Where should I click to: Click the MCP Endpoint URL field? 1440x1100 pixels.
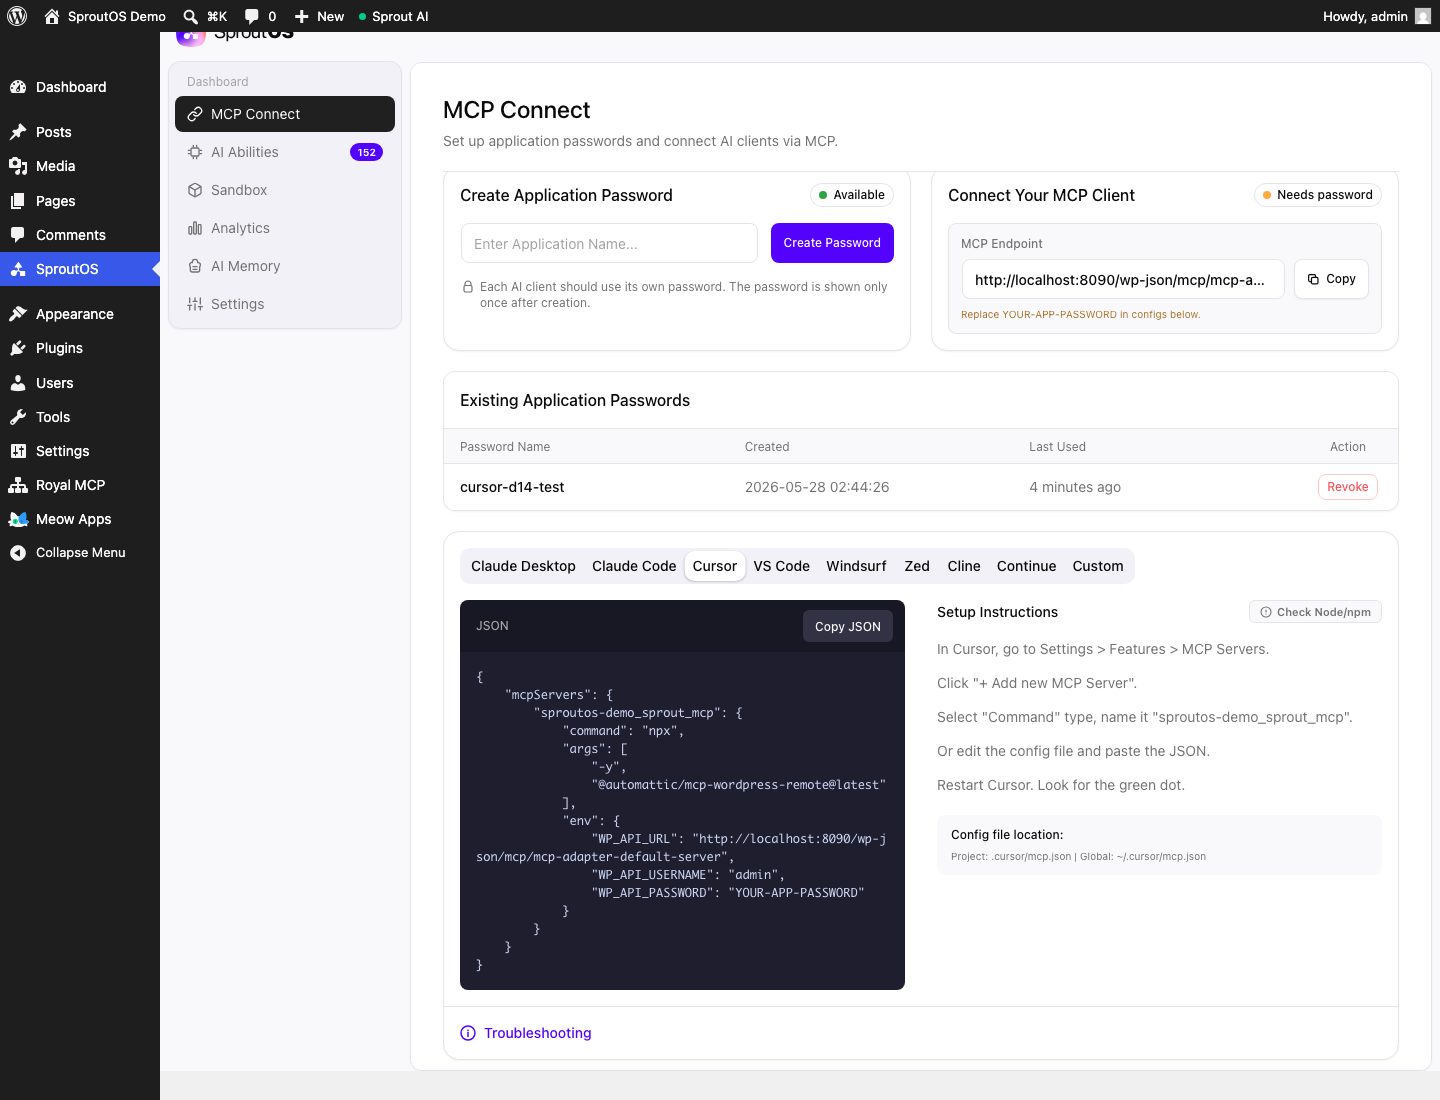point(1123,279)
